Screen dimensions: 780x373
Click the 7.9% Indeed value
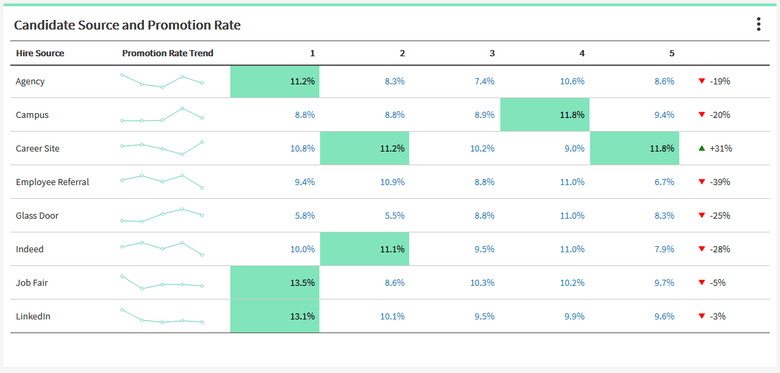point(665,249)
